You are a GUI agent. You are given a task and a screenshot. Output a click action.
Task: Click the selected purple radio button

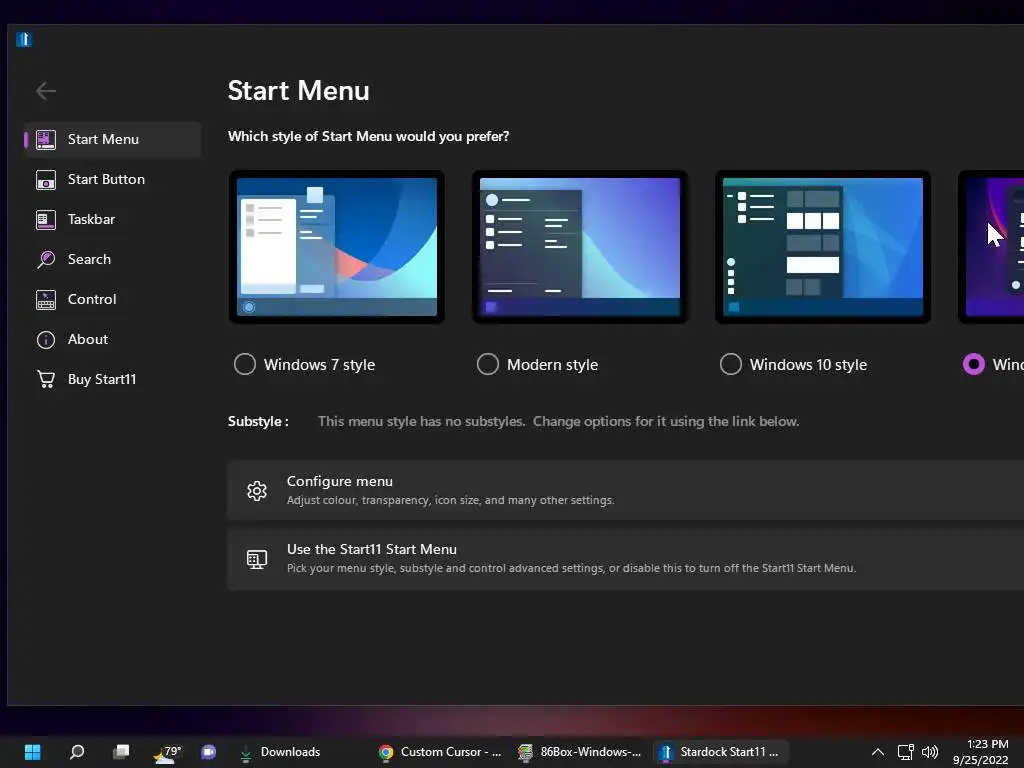click(x=974, y=364)
